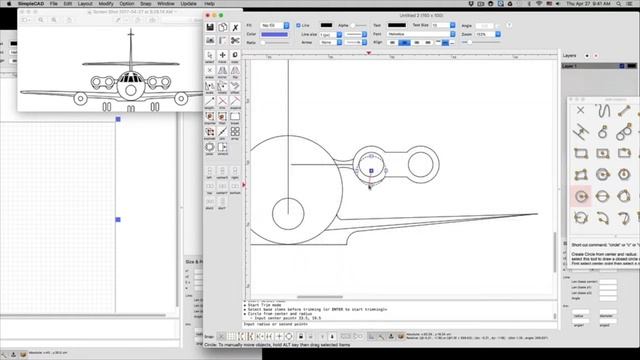Select second text align option
This screenshot has width=640, height=360.
(404, 42)
